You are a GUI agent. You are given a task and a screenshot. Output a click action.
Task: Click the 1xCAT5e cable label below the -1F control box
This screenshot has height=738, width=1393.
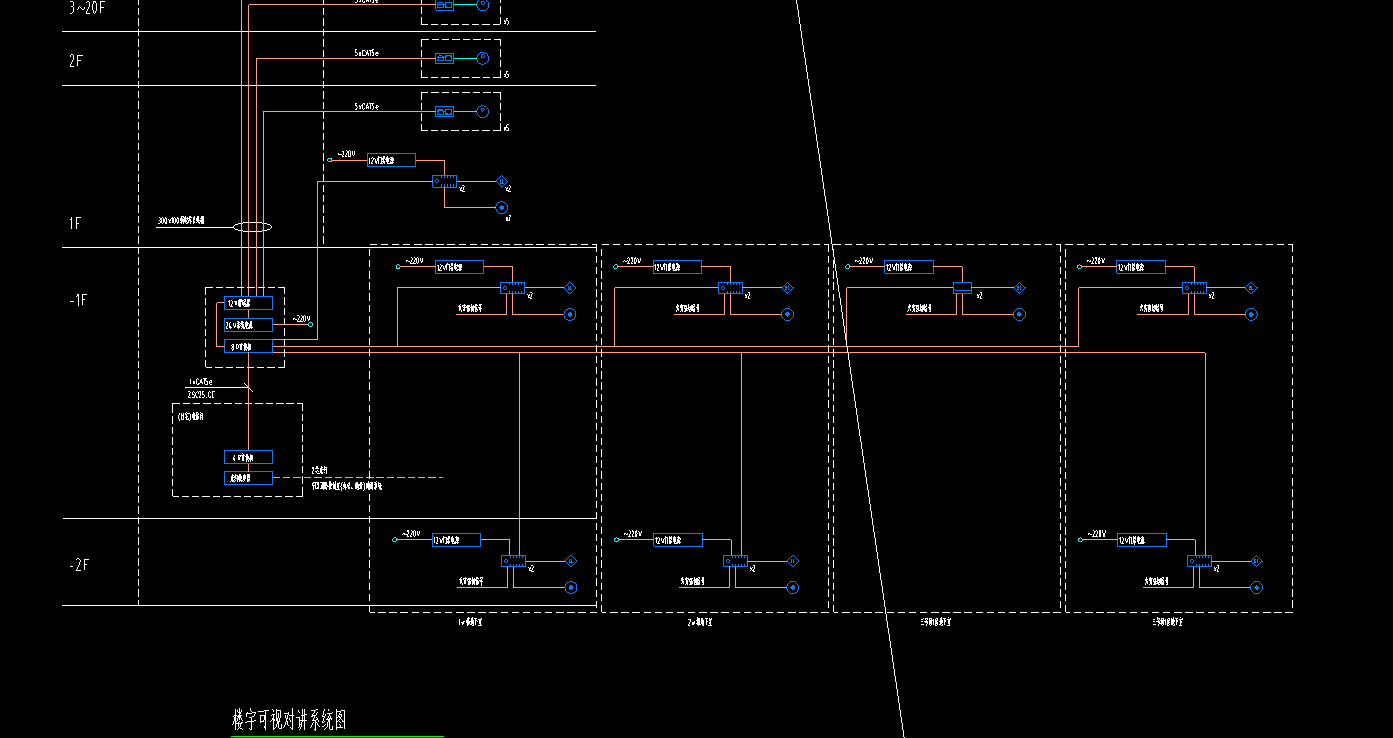point(200,382)
